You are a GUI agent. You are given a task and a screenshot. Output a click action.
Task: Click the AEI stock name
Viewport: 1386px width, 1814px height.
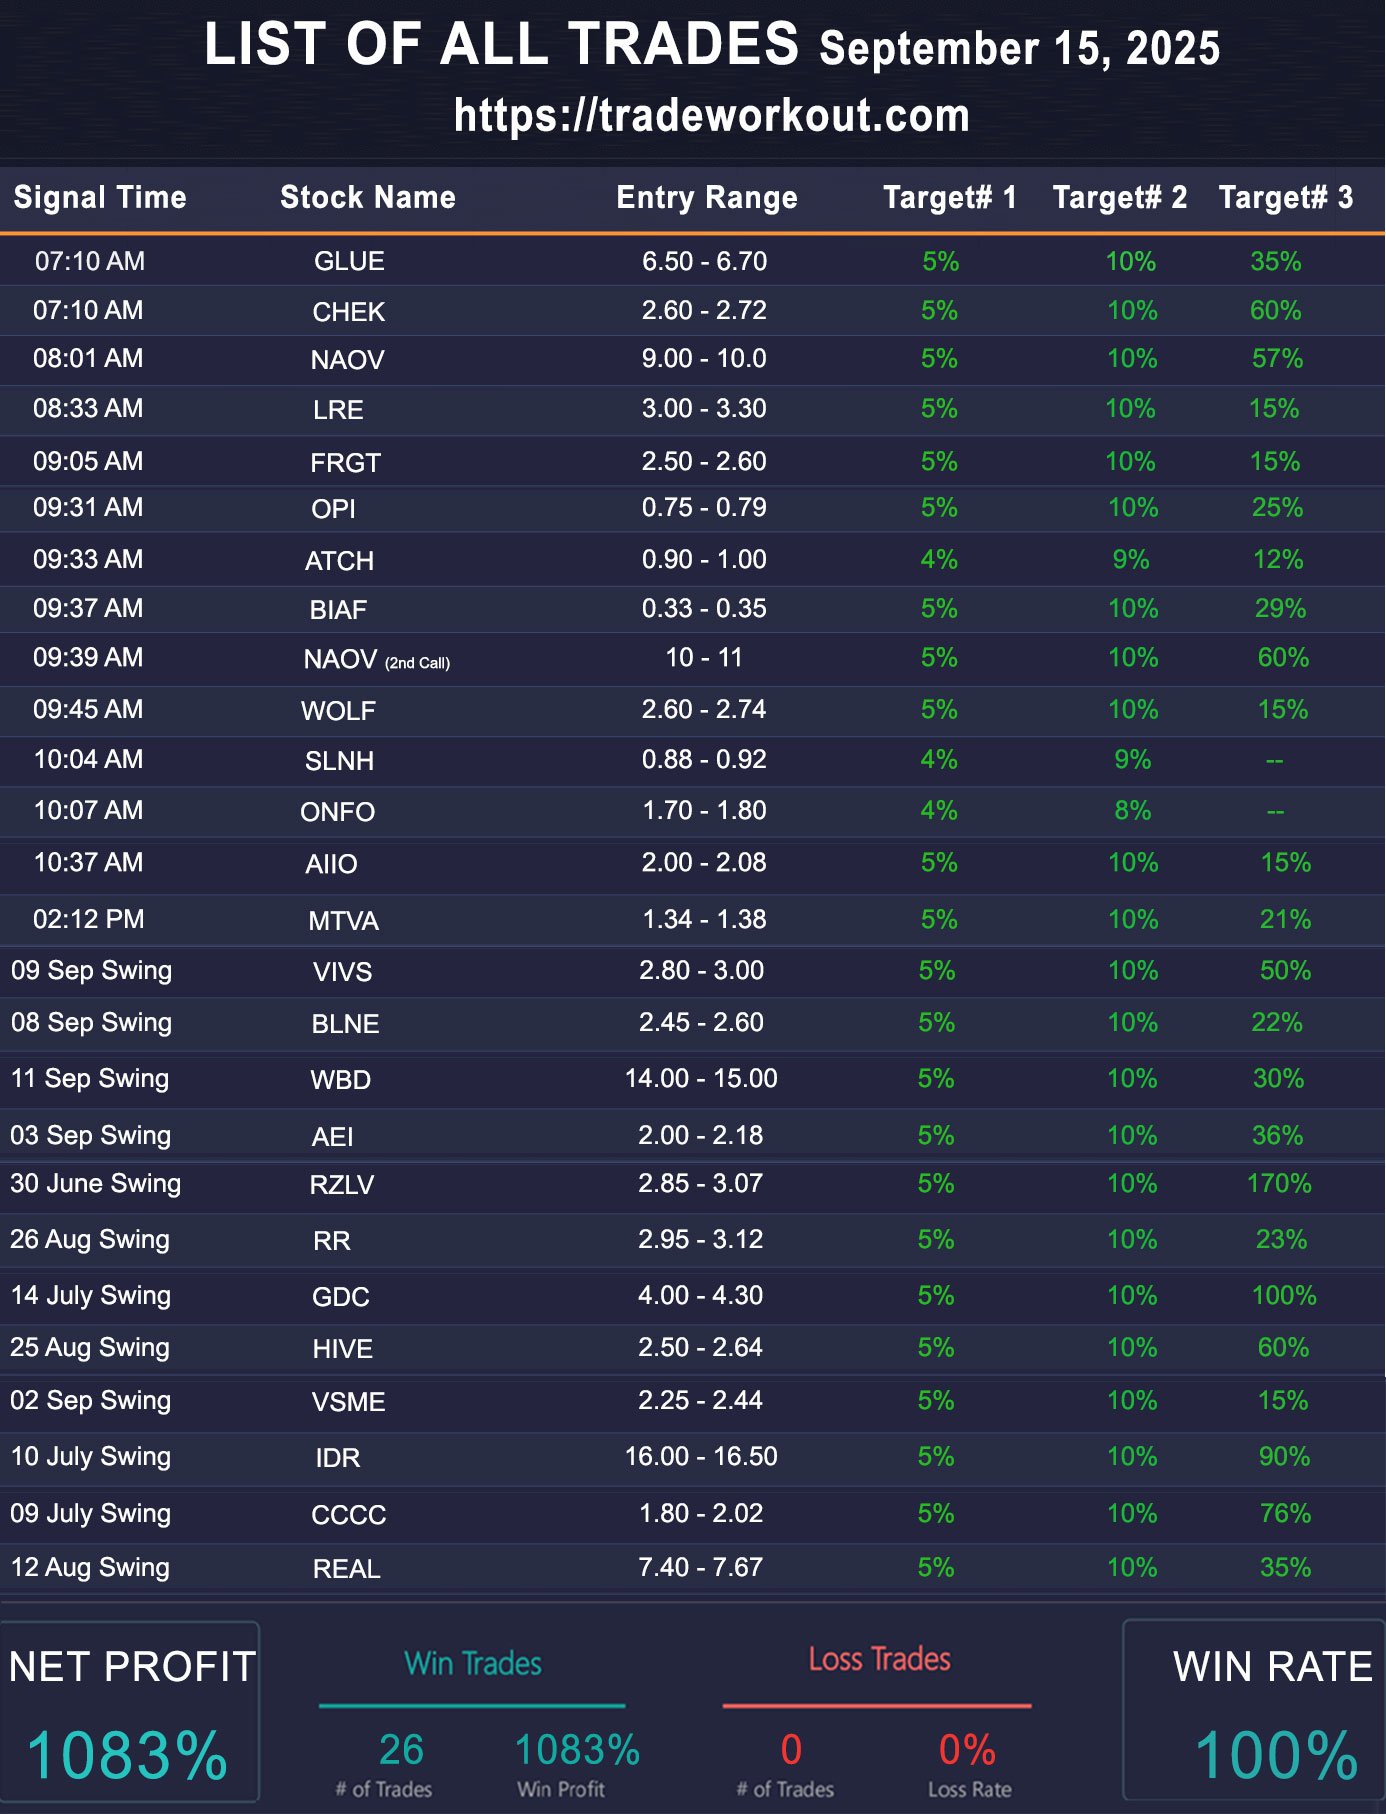click(x=332, y=1137)
